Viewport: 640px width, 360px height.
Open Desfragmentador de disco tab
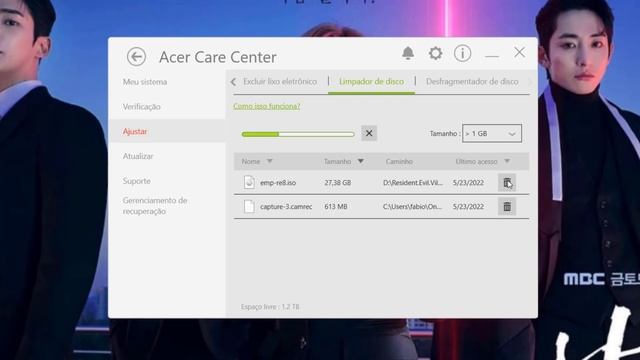[x=472, y=82]
